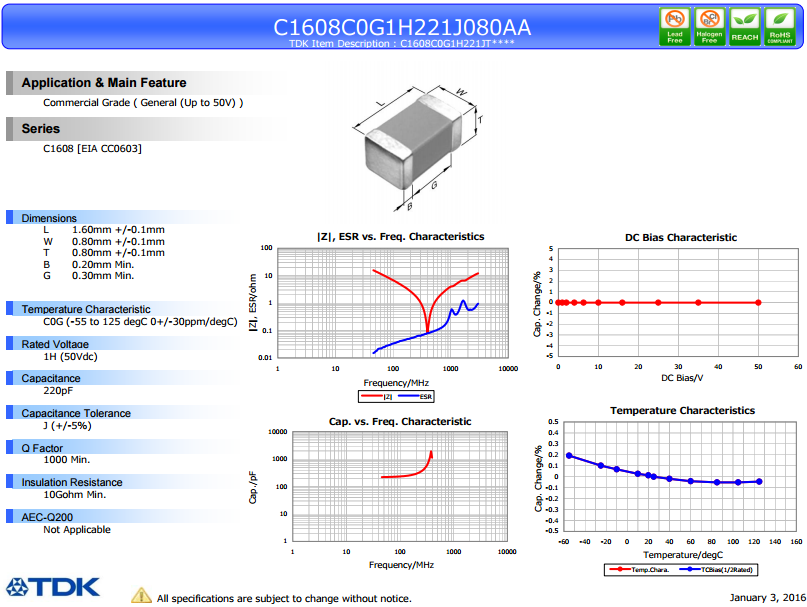This screenshot has height=607, width=807.
Task: Click the Capacitance Tolerance heading
Action: pos(76,413)
